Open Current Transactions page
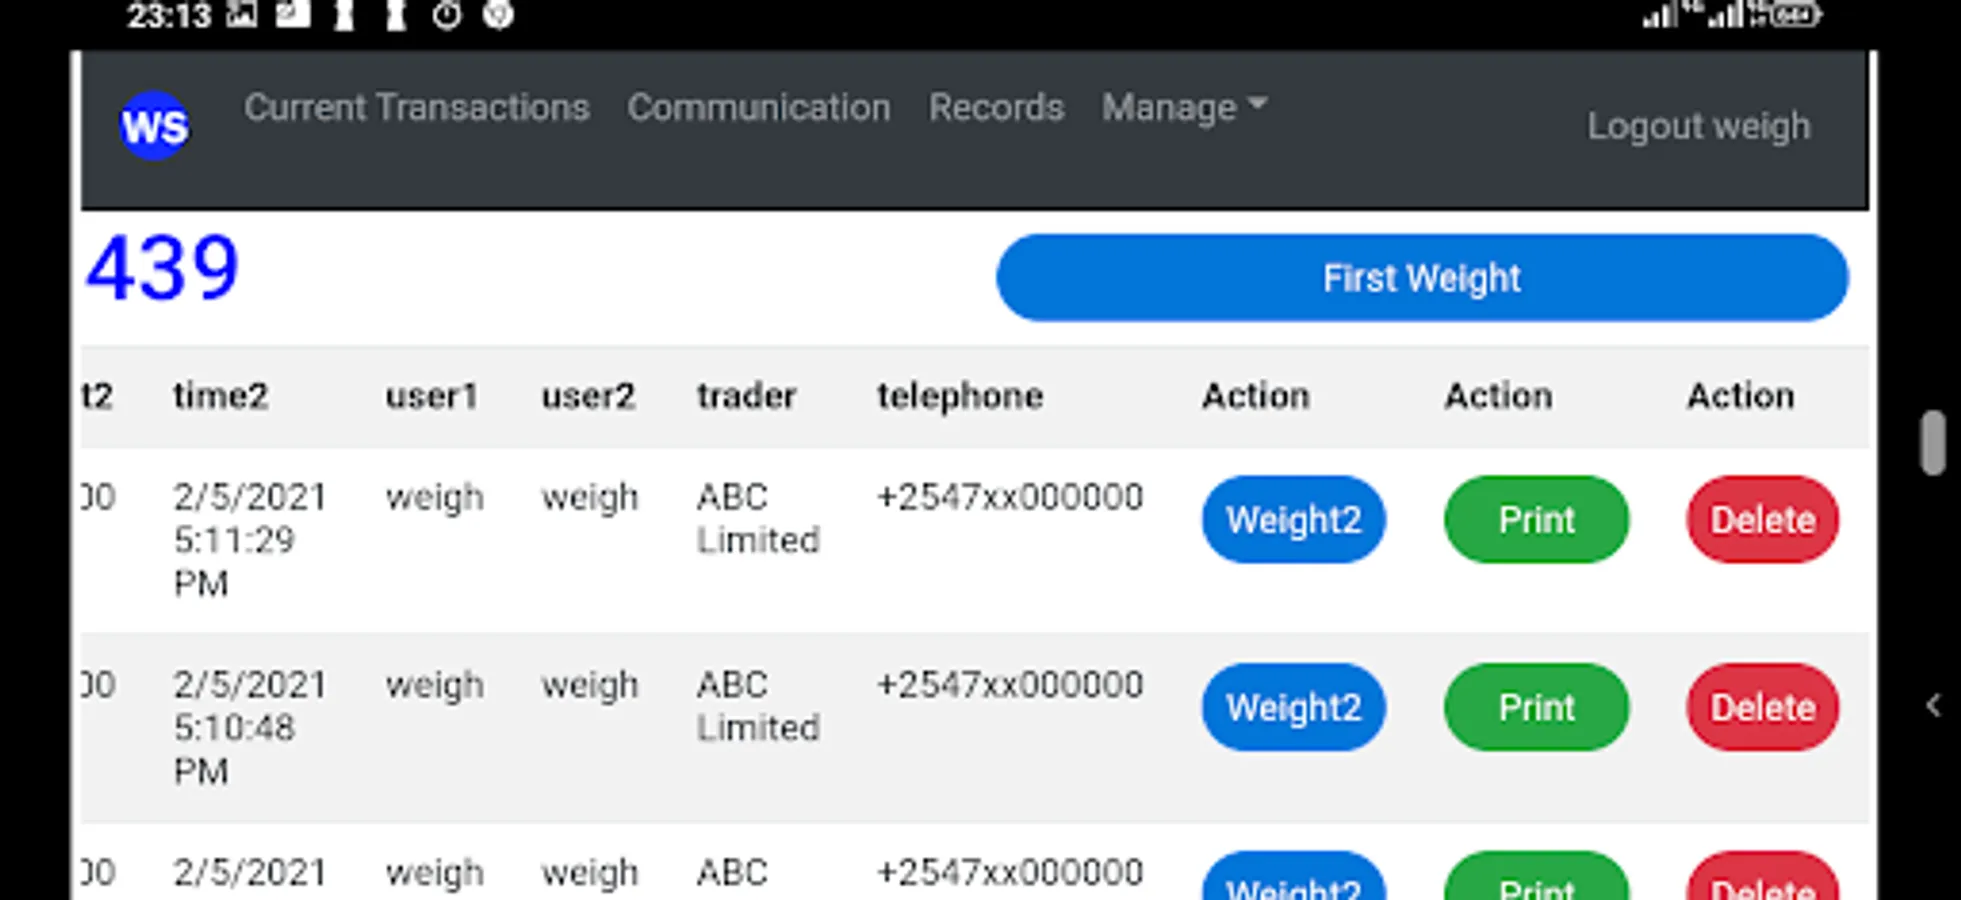This screenshot has height=900, width=1961. 416,107
